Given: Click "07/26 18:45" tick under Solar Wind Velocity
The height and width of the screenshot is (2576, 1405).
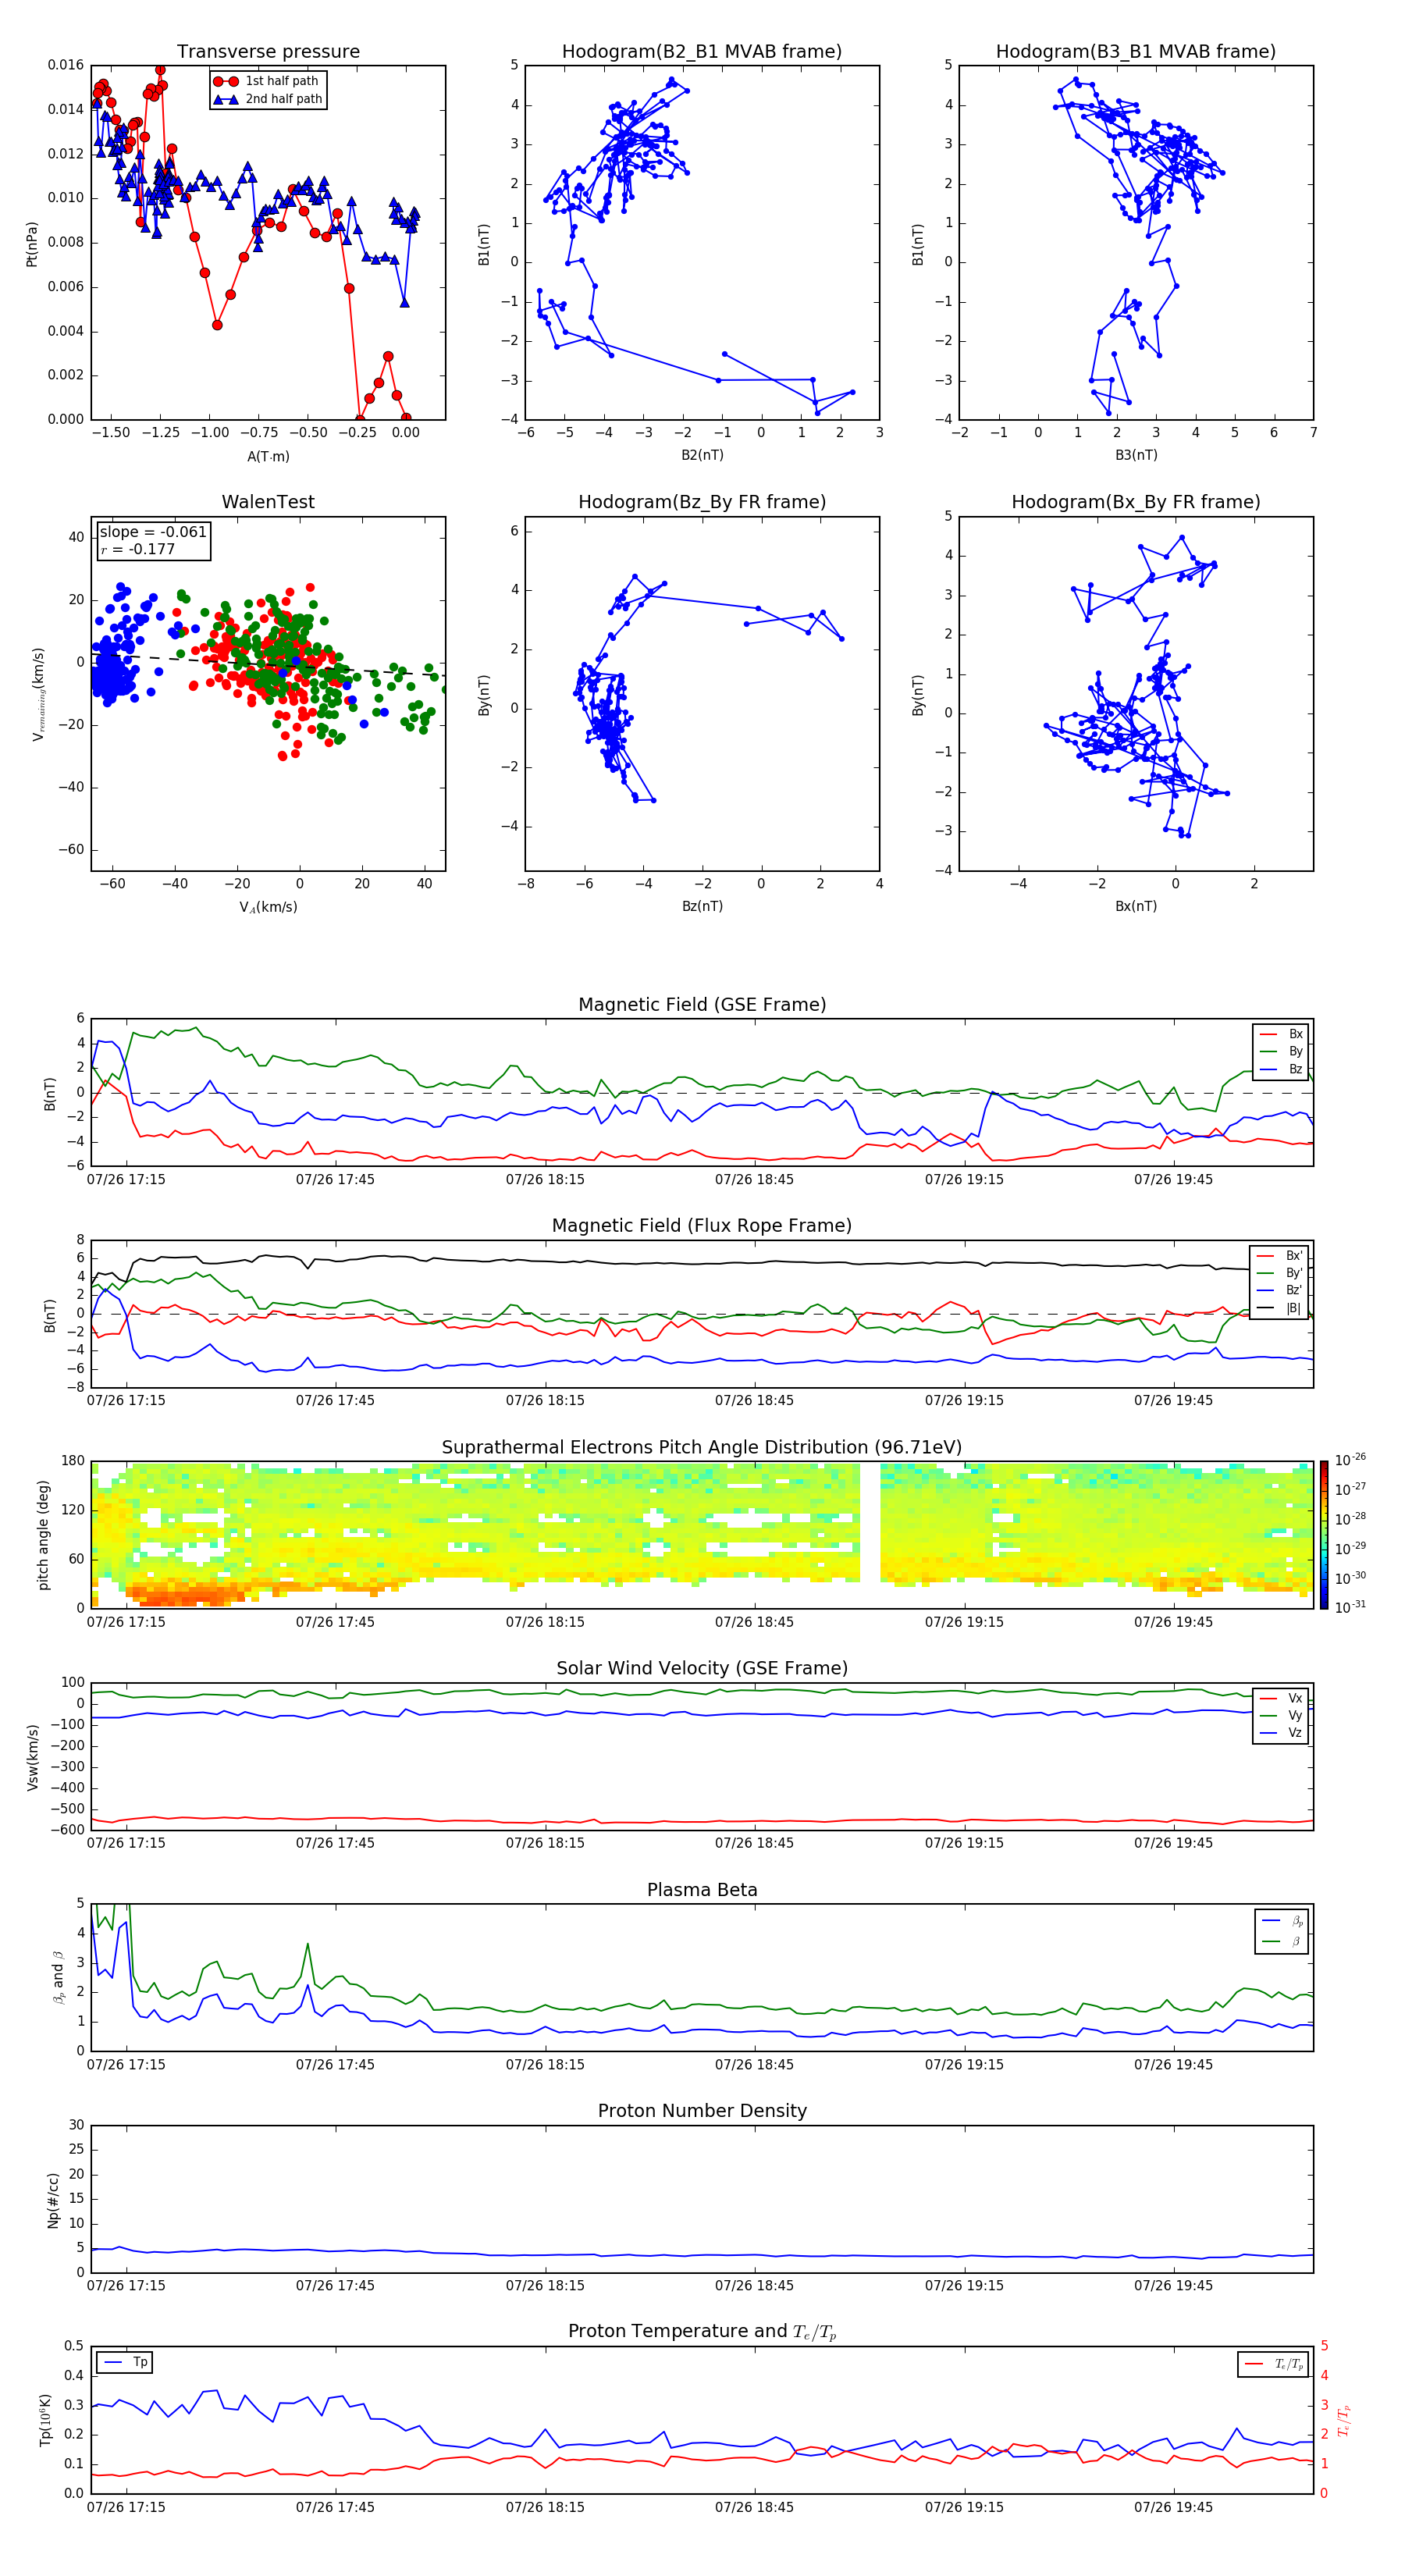Looking at the screenshot, I should [x=754, y=1843].
